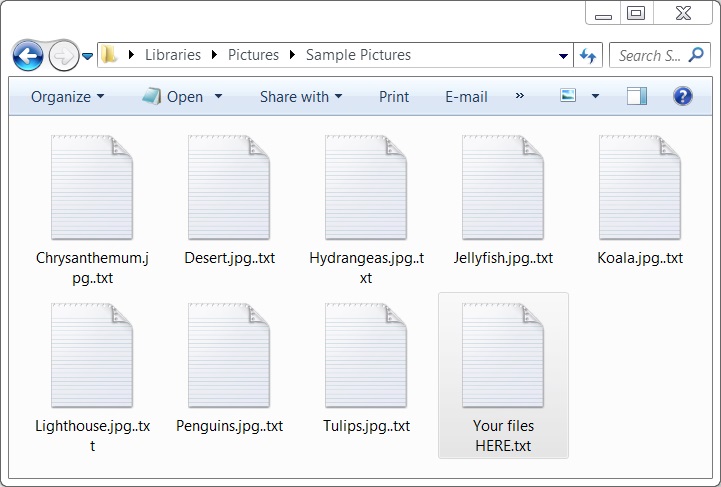Click the greyed Forward navigation arrow

(63, 56)
